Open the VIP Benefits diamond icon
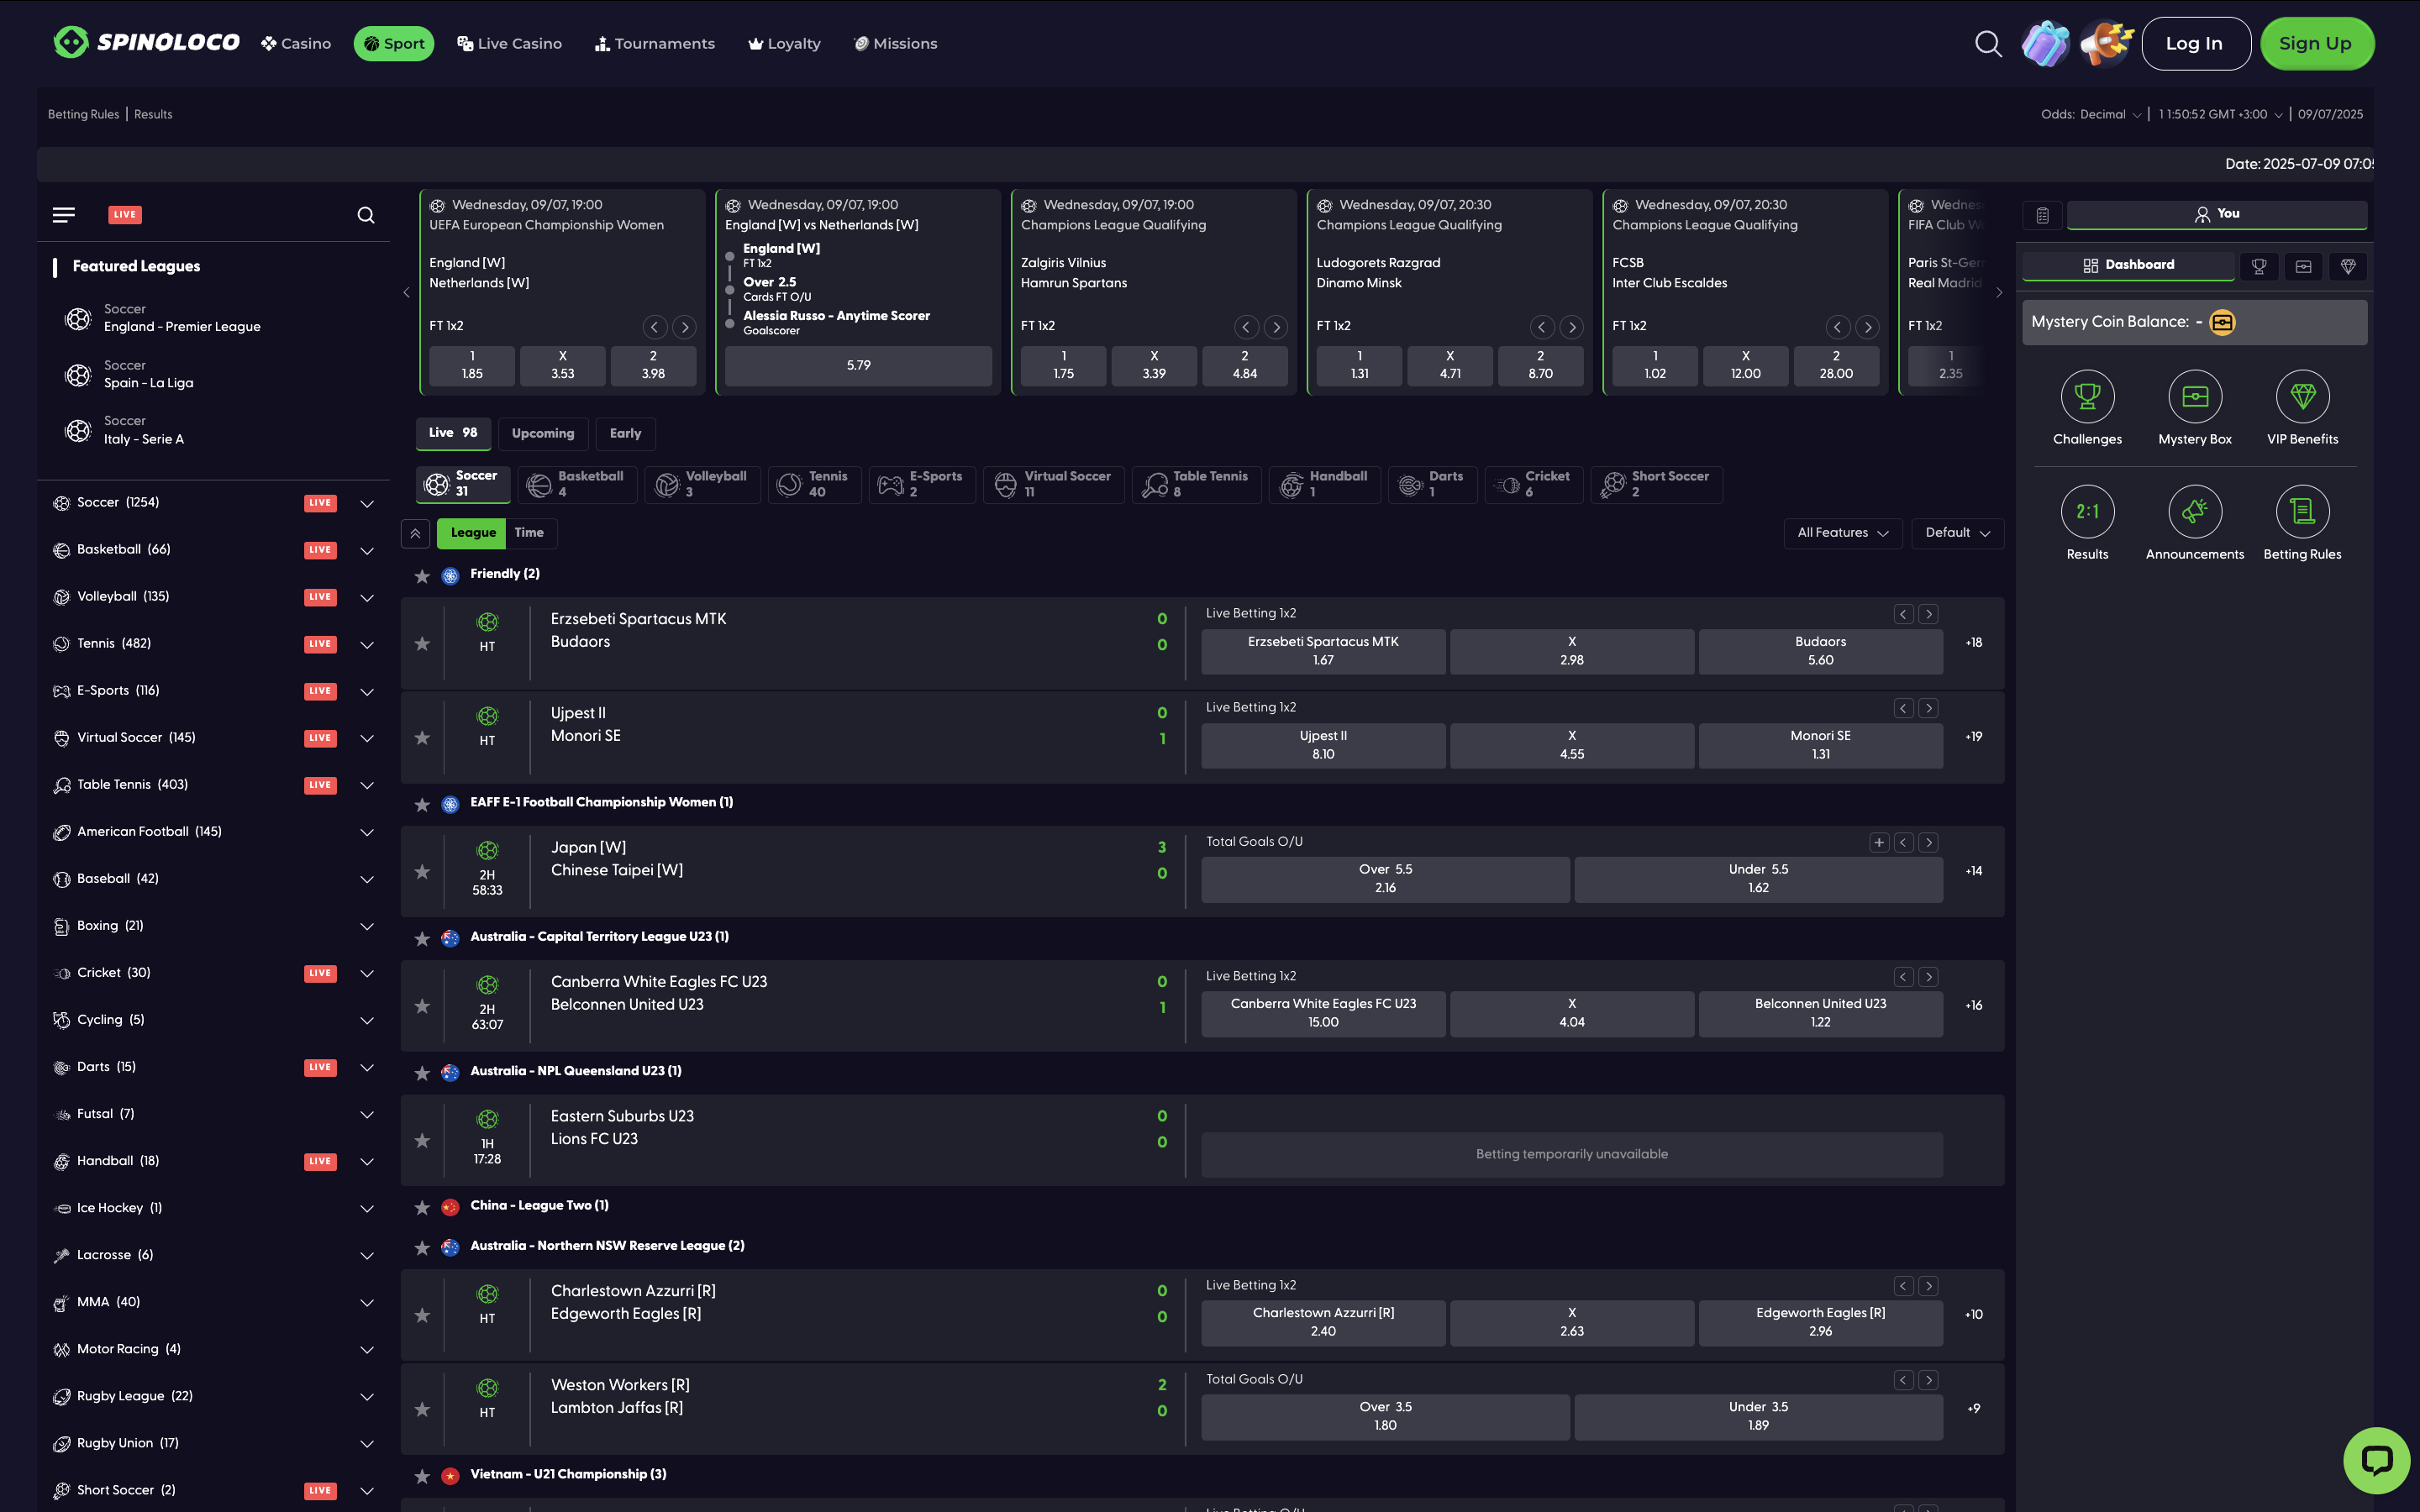 click(x=2302, y=397)
